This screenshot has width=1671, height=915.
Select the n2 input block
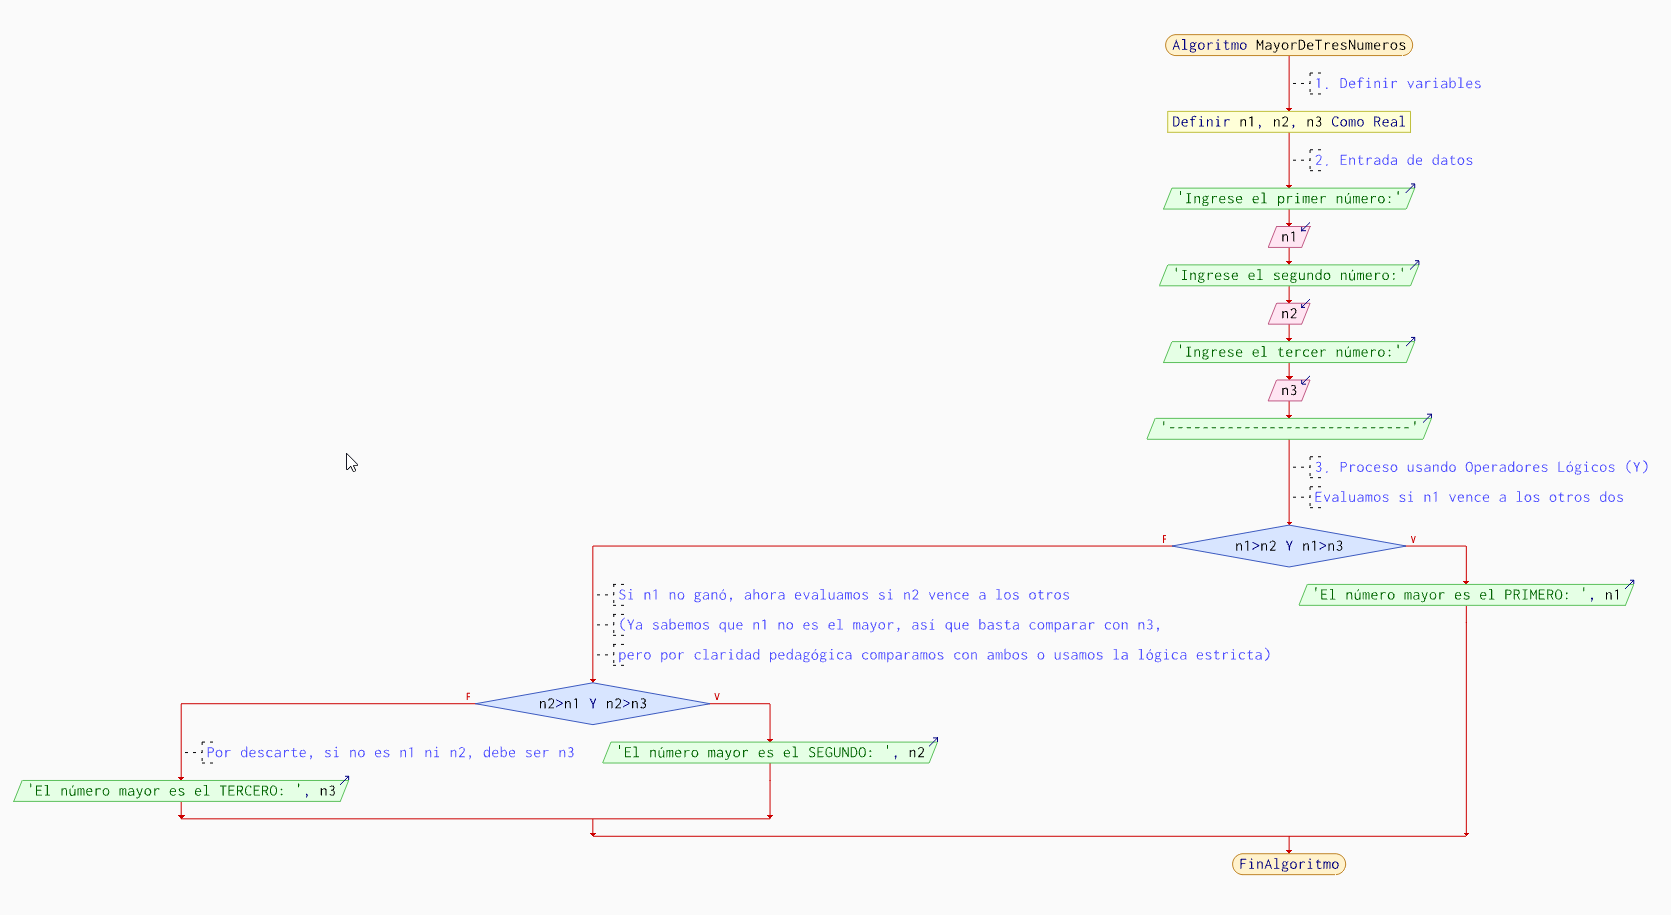tap(1288, 314)
